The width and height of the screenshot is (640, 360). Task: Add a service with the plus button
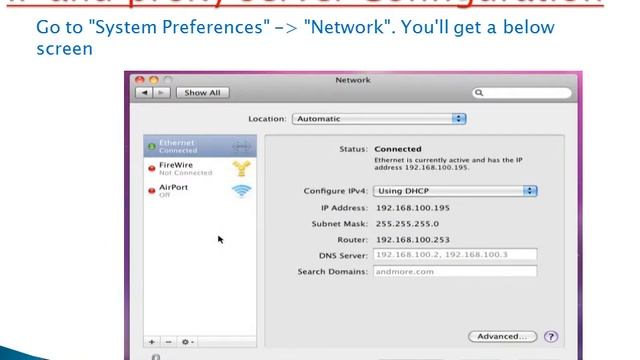pos(152,342)
